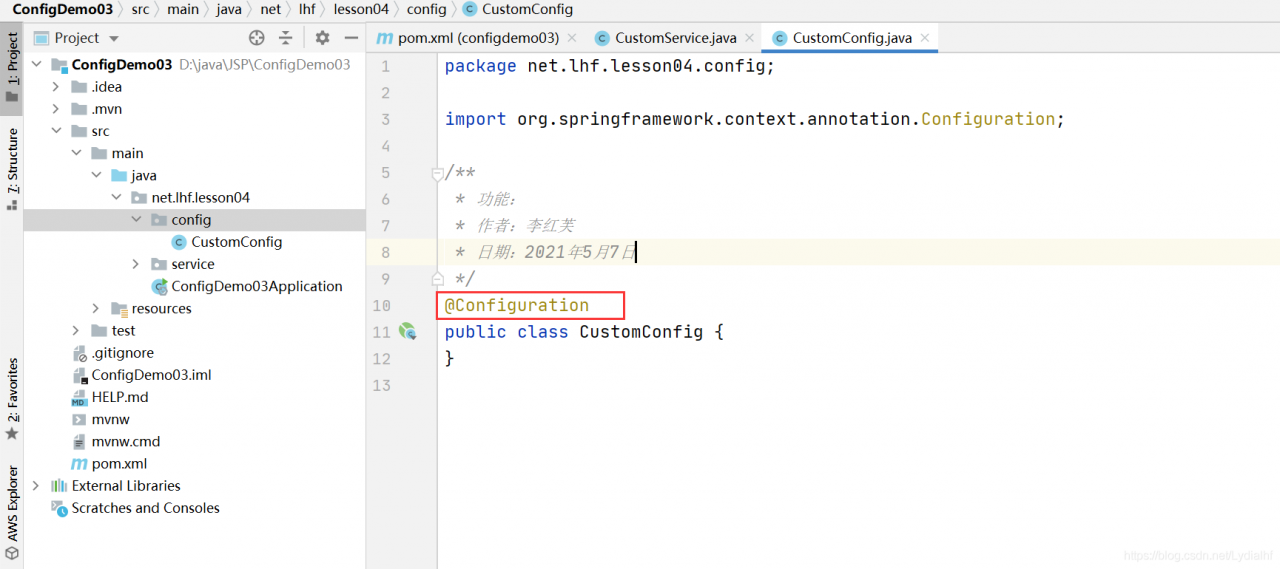
Task: Expand the resources folder
Action: (97, 308)
